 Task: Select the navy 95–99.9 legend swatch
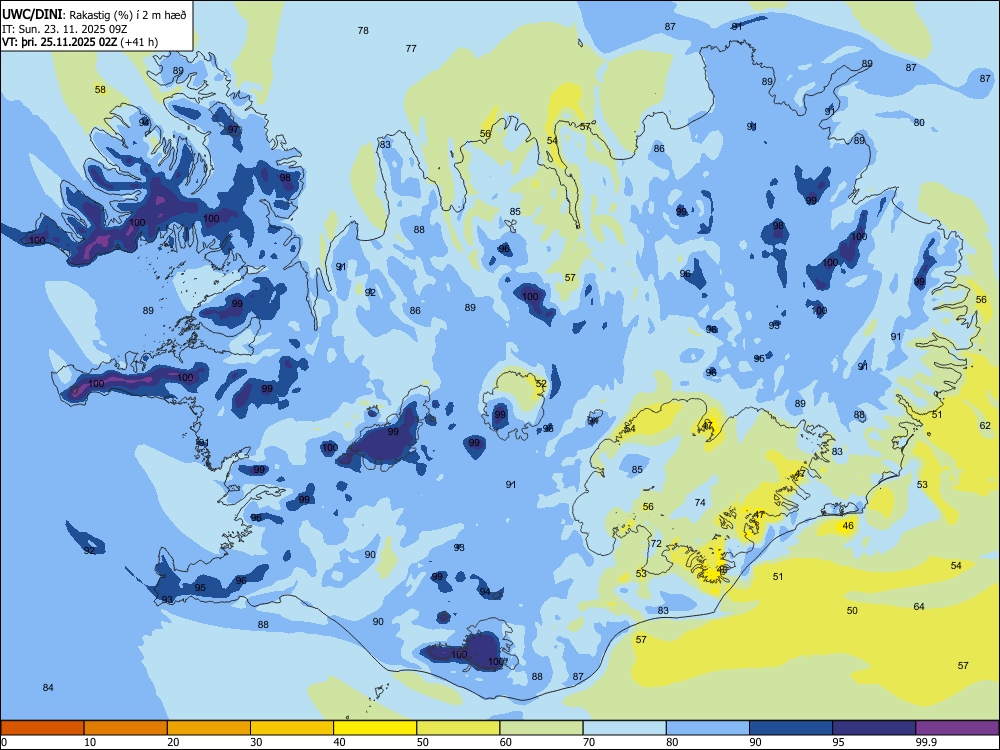(874, 728)
